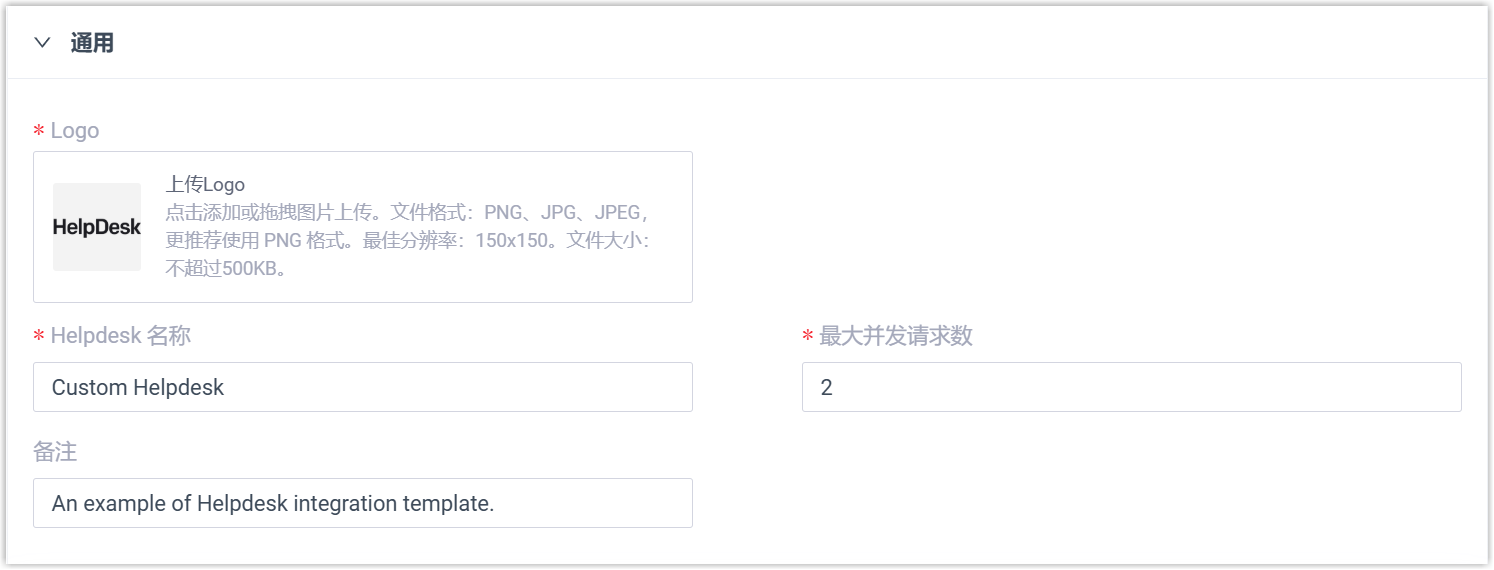Click the 不超过500KB size limit text

[x=226, y=269]
